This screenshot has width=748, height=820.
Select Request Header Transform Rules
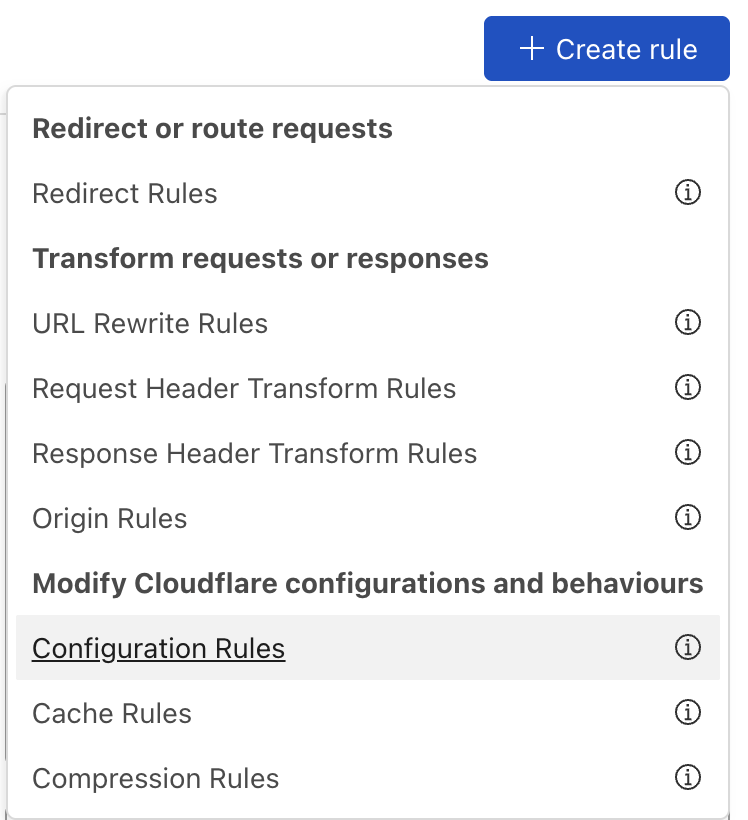click(x=244, y=388)
